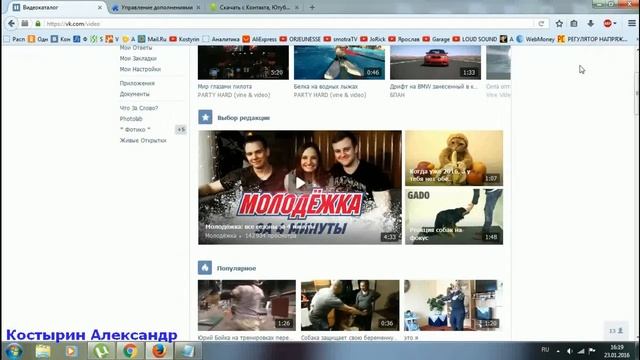Open the Кон bookmark
Viewport: 640px width, 360px height.
tap(60, 39)
